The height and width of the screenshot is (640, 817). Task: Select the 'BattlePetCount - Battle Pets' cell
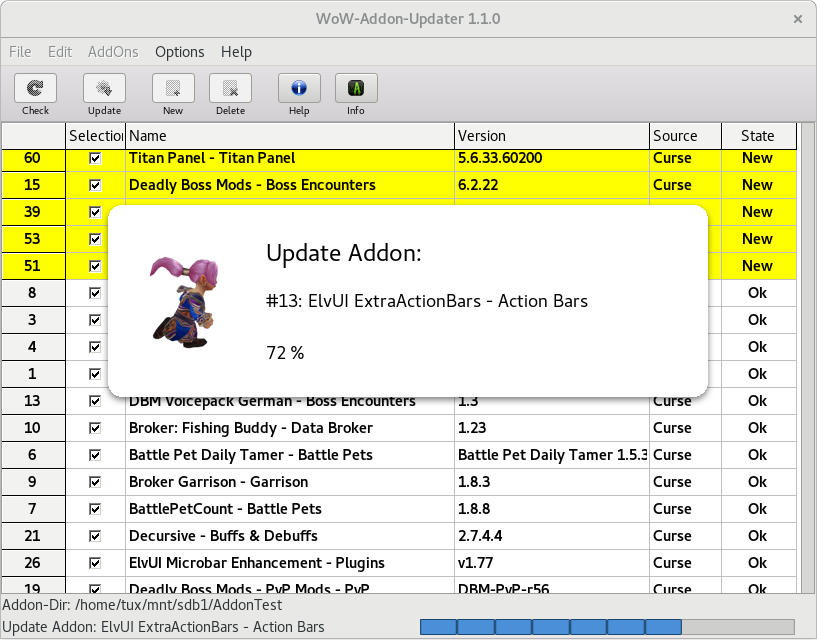pyautogui.click(x=290, y=509)
